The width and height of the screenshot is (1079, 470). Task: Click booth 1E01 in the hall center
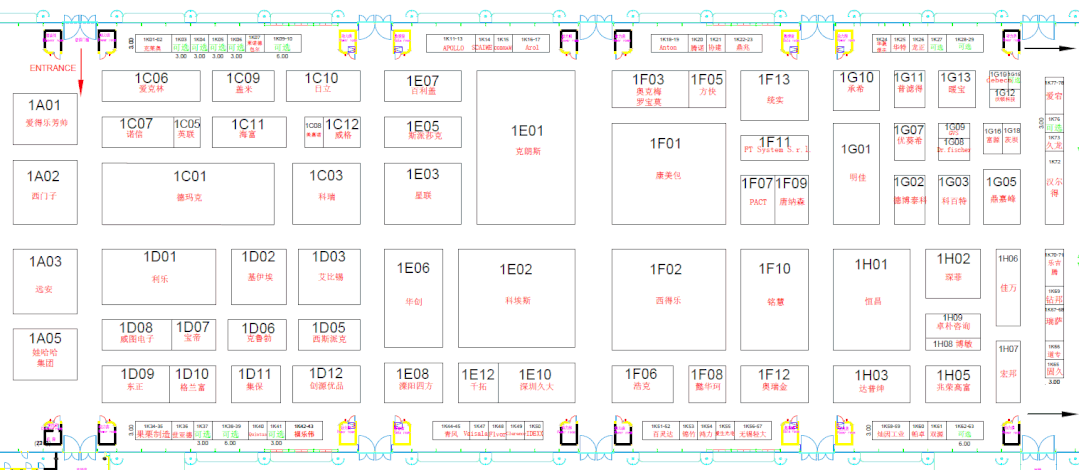click(x=526, y=140)
